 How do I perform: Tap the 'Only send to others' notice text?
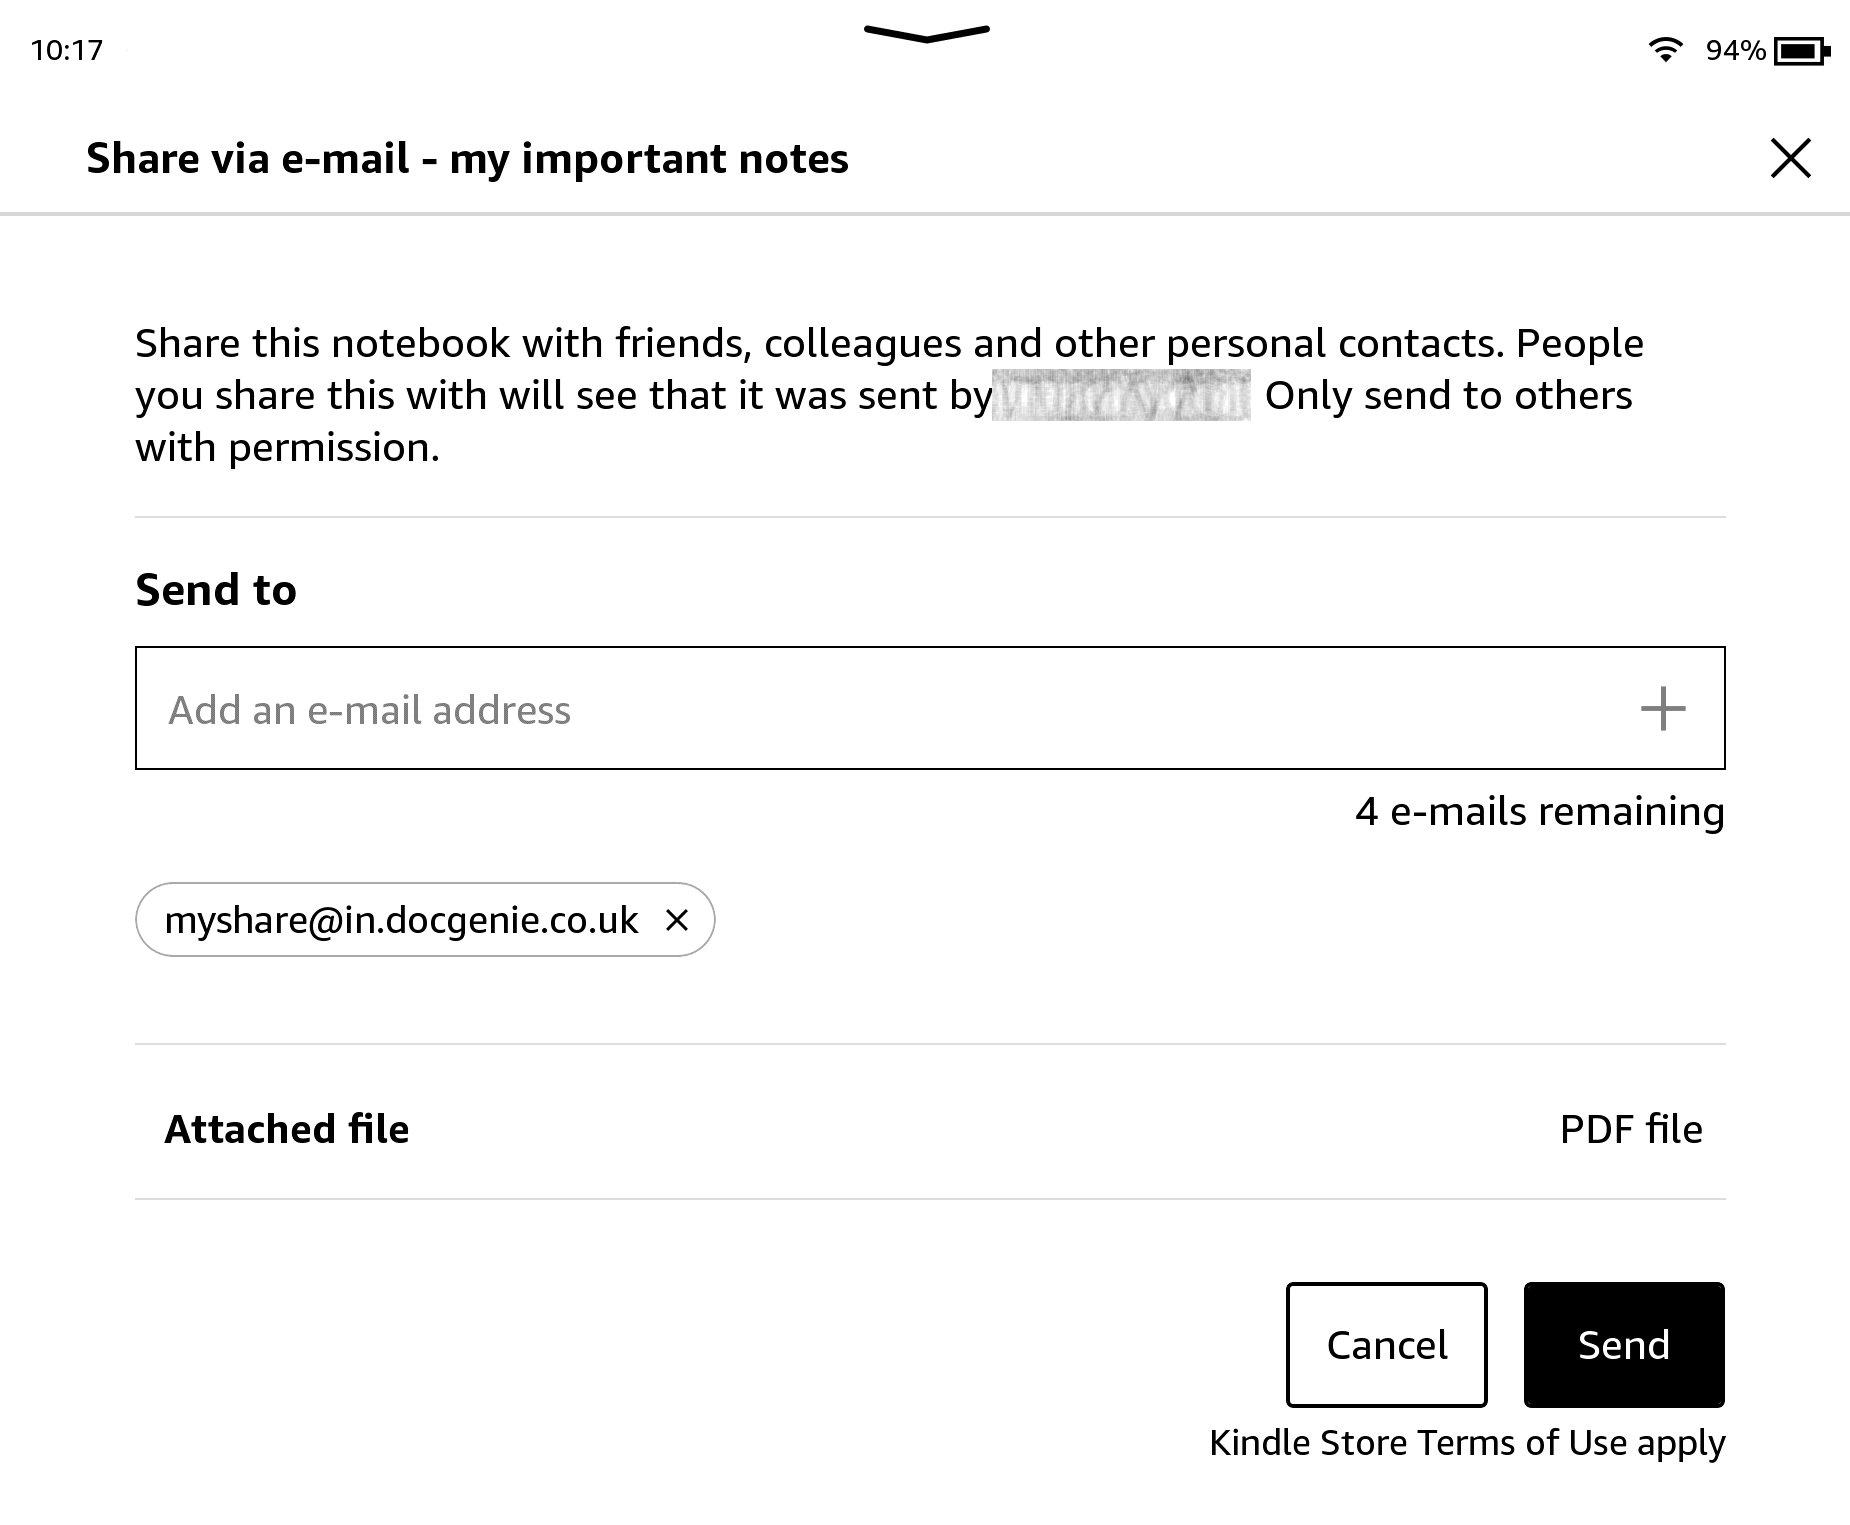[1448, 396]
